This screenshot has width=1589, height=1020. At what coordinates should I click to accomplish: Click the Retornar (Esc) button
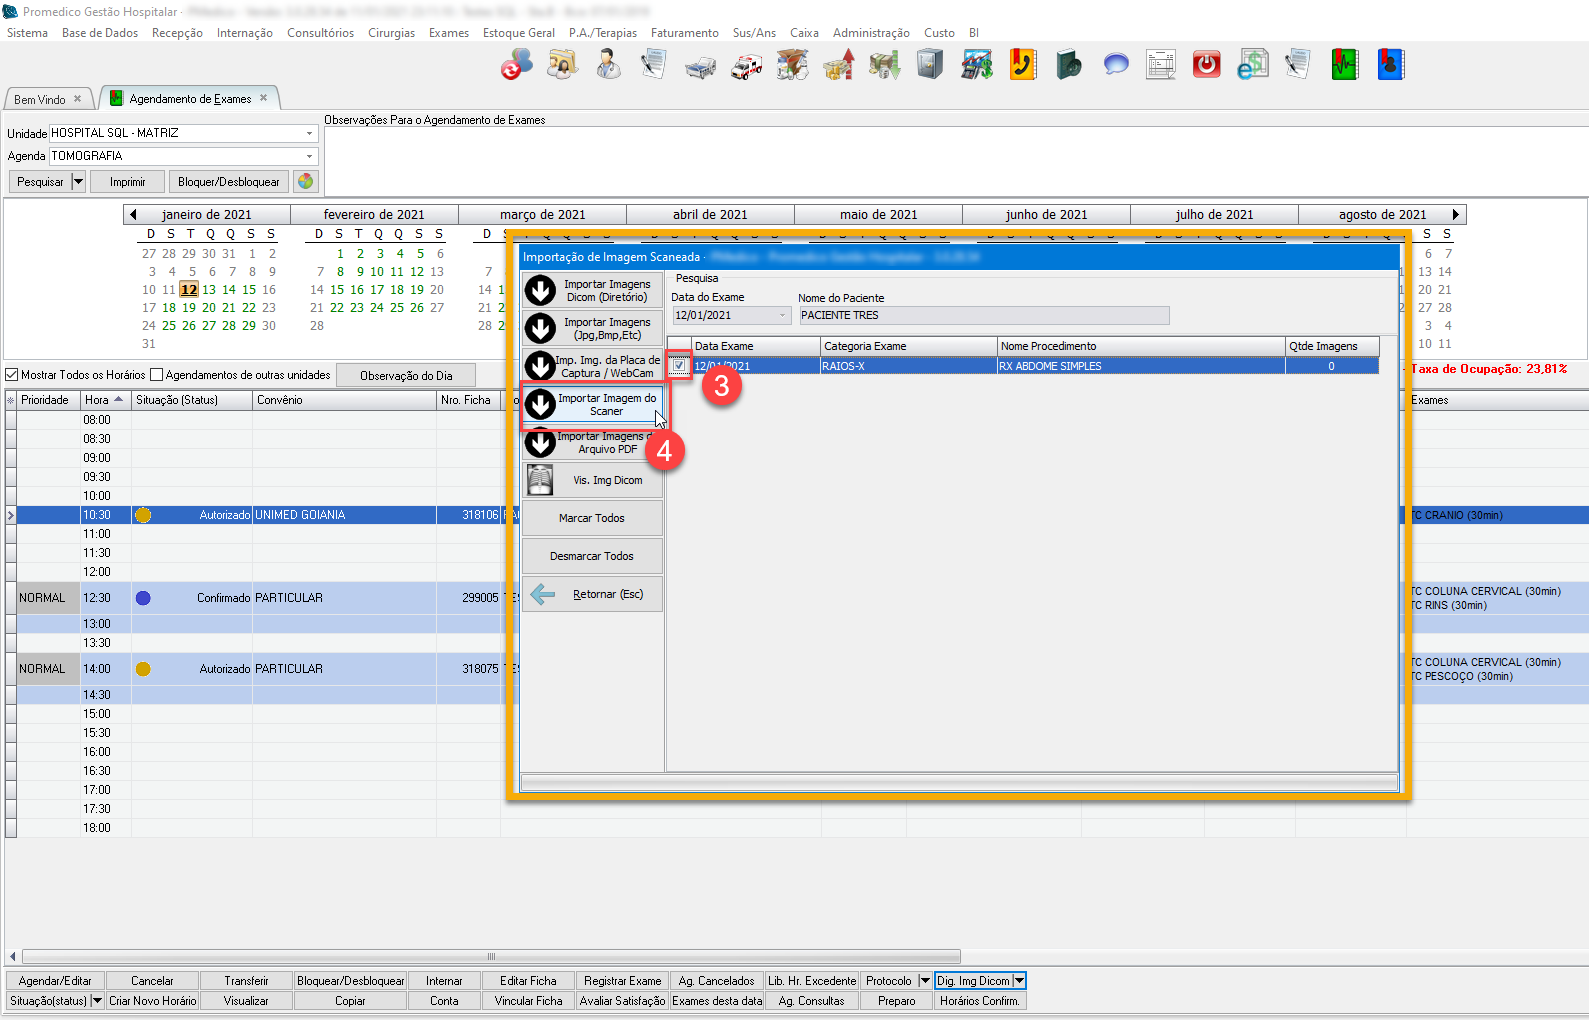tap(592, 594)
